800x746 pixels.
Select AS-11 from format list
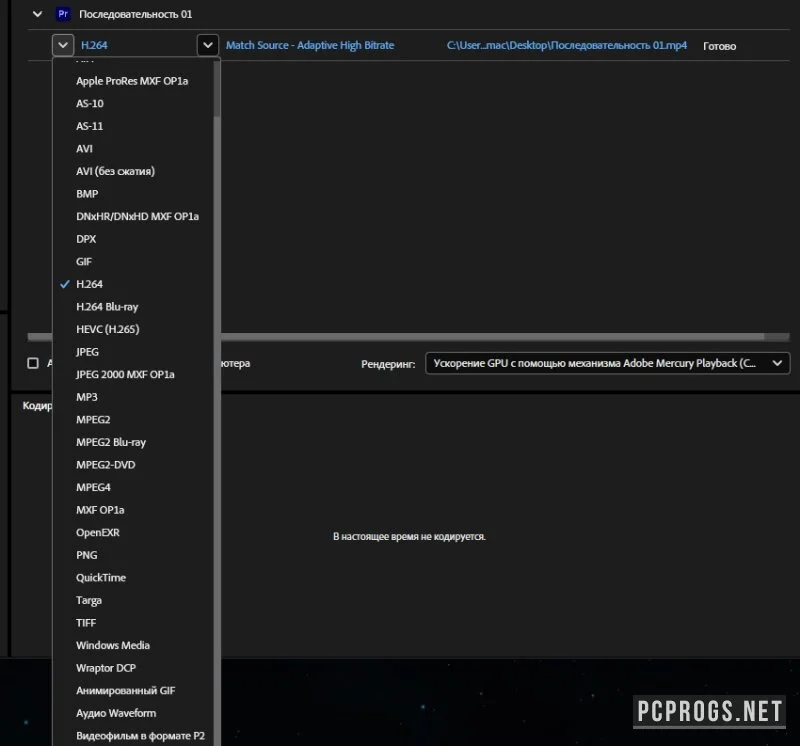coord(89,126)
